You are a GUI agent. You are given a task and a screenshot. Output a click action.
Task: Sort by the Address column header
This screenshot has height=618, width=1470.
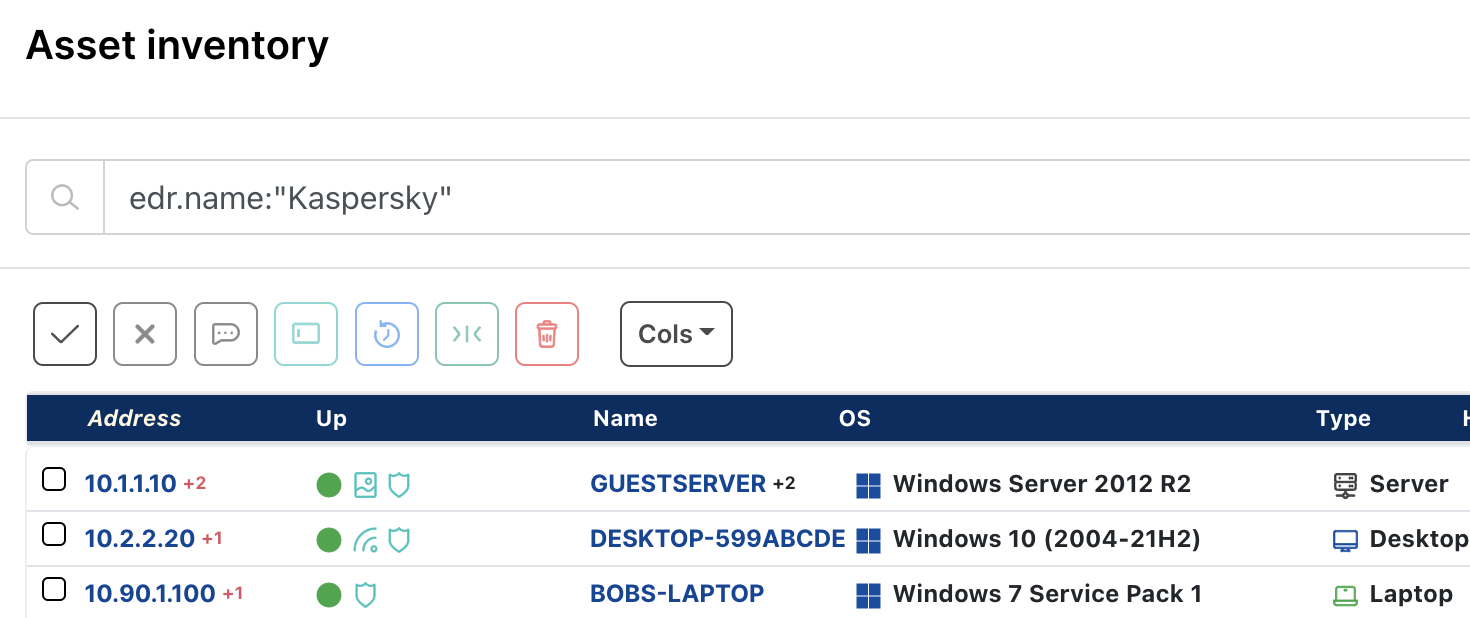[134, 418]
